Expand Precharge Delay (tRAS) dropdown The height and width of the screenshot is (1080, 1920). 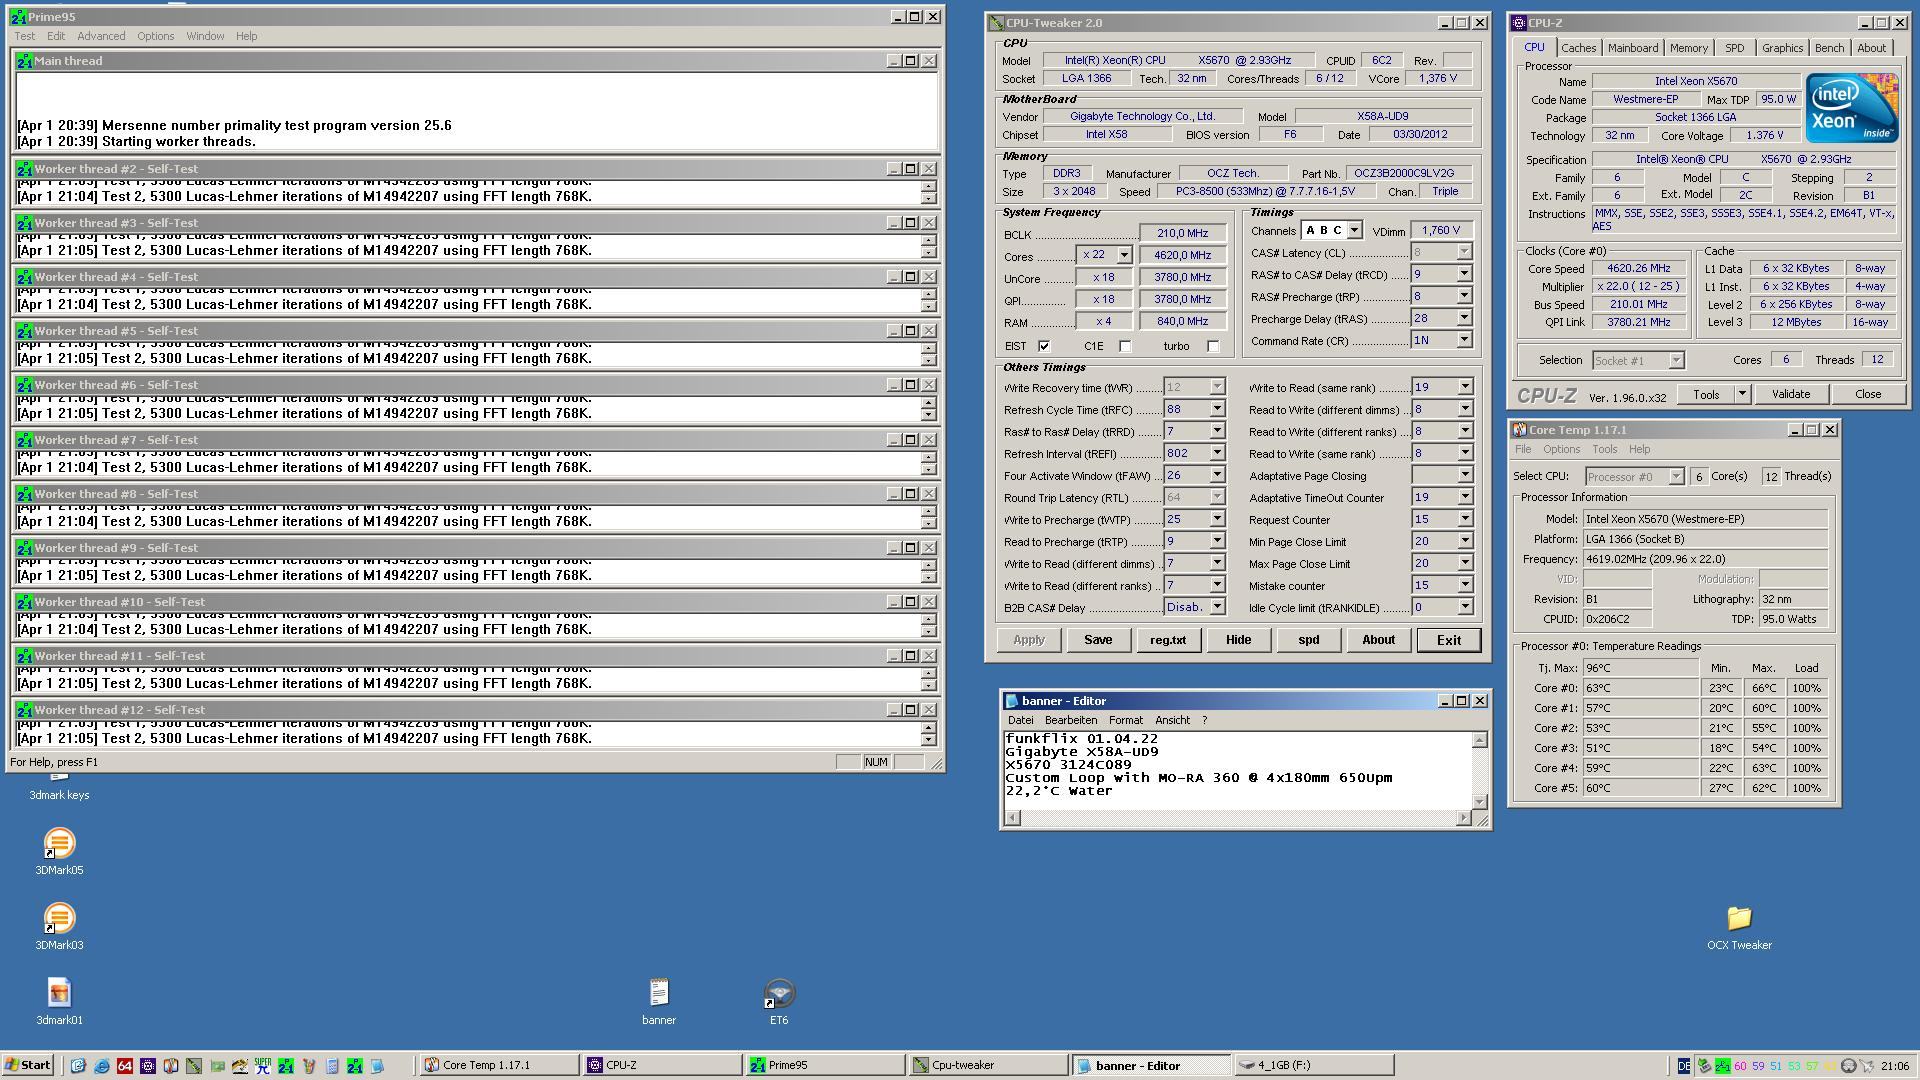(1464, 318)
